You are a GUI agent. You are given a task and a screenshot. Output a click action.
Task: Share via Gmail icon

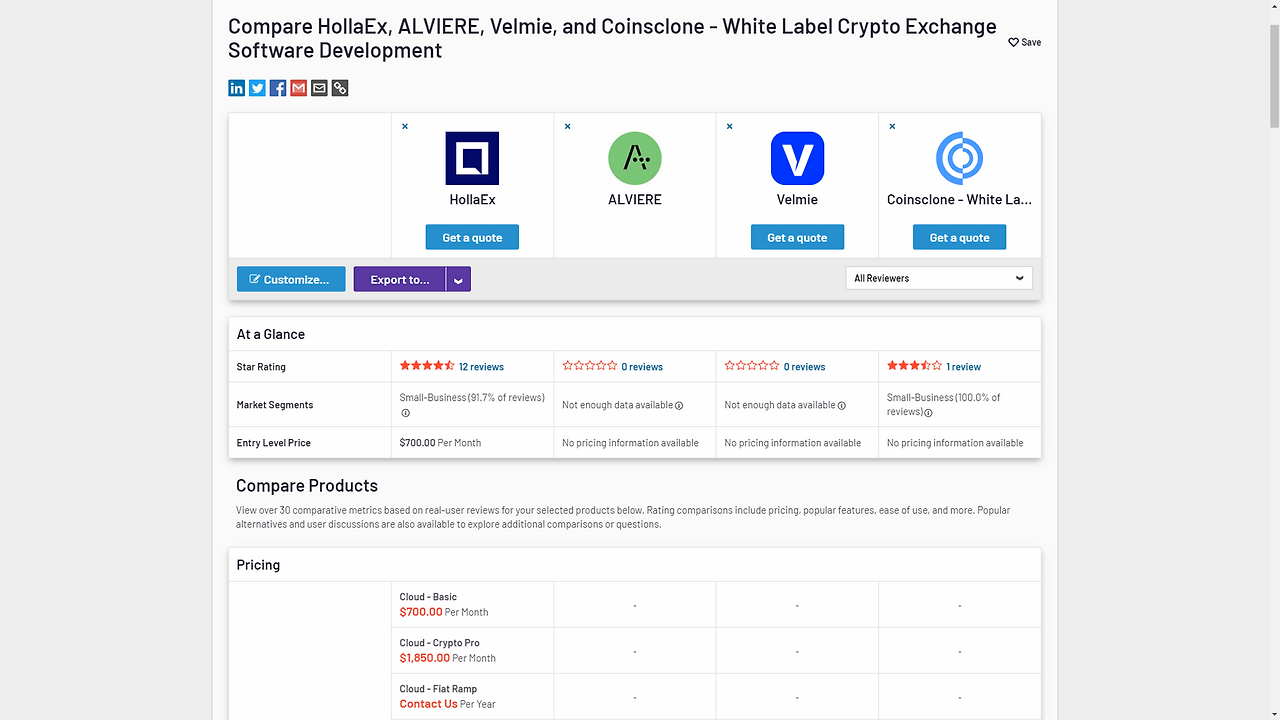click(x=298, y=88)
